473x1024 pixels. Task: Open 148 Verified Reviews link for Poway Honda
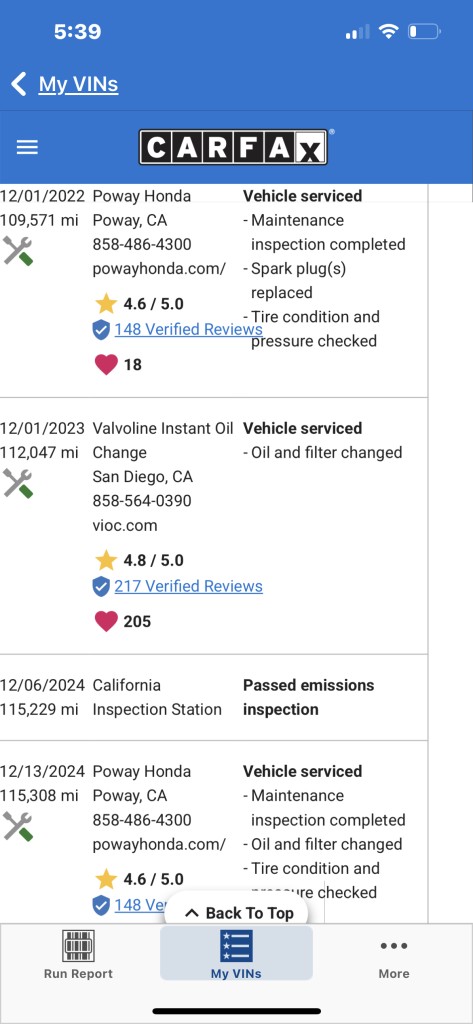tap(188, 329)
